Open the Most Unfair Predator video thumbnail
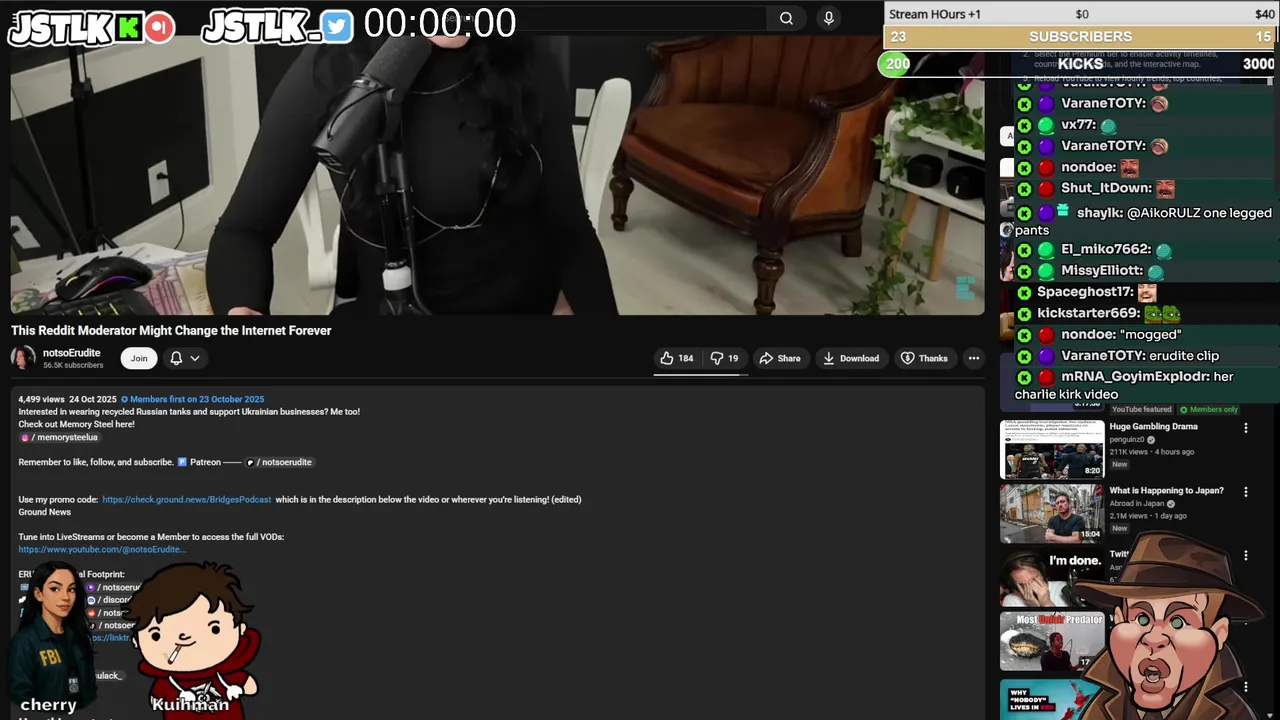Image resolution: width=1280 pixels, height=720 pixels. (x=1048, y=641)
